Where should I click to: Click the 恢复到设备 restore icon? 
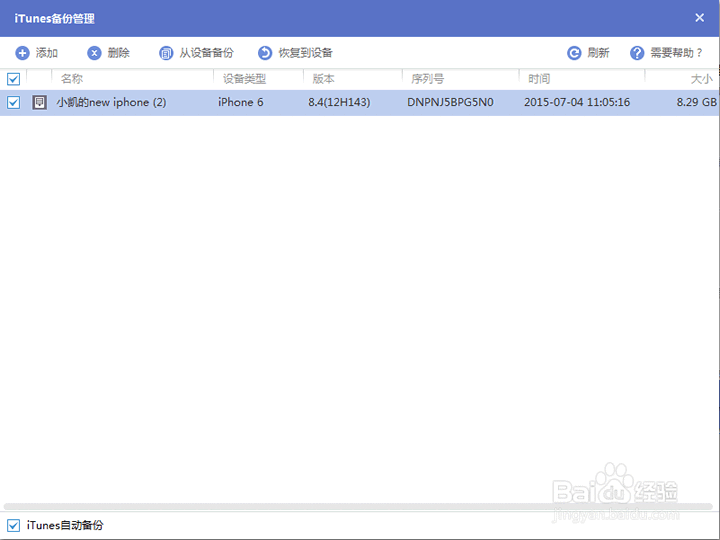tap(264, 53)
